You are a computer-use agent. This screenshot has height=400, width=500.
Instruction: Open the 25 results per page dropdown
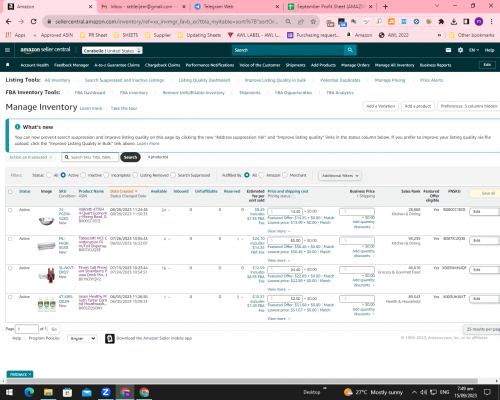pyautogui.click(x=482, y=329)
